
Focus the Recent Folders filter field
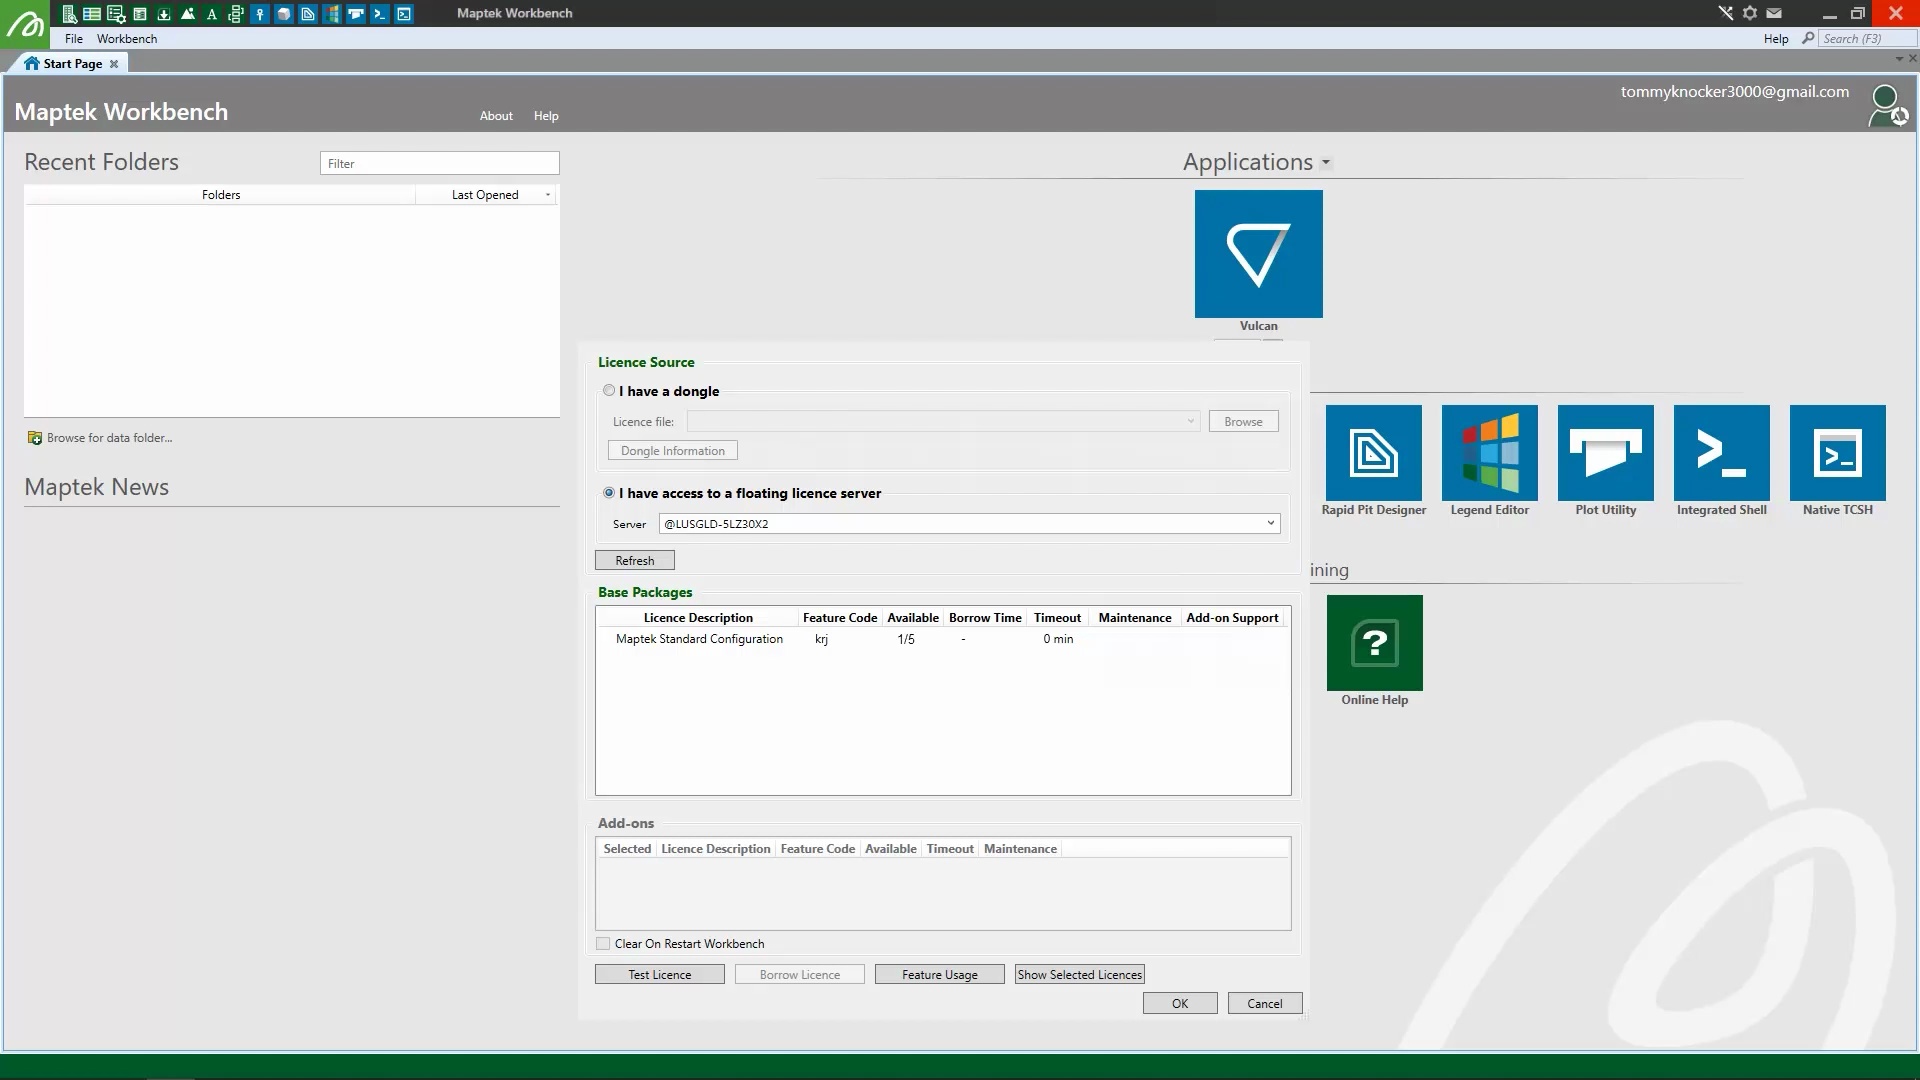click(439, 164)
